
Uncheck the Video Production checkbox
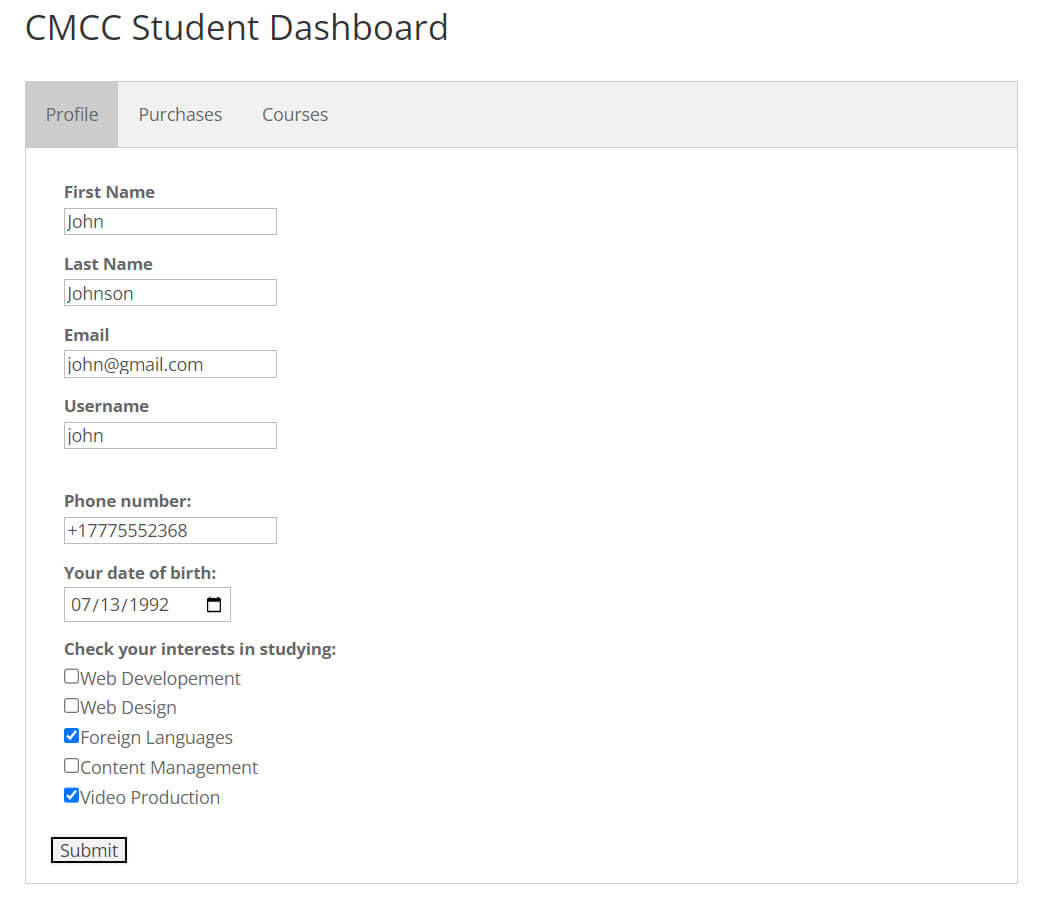tap(71, 796)
